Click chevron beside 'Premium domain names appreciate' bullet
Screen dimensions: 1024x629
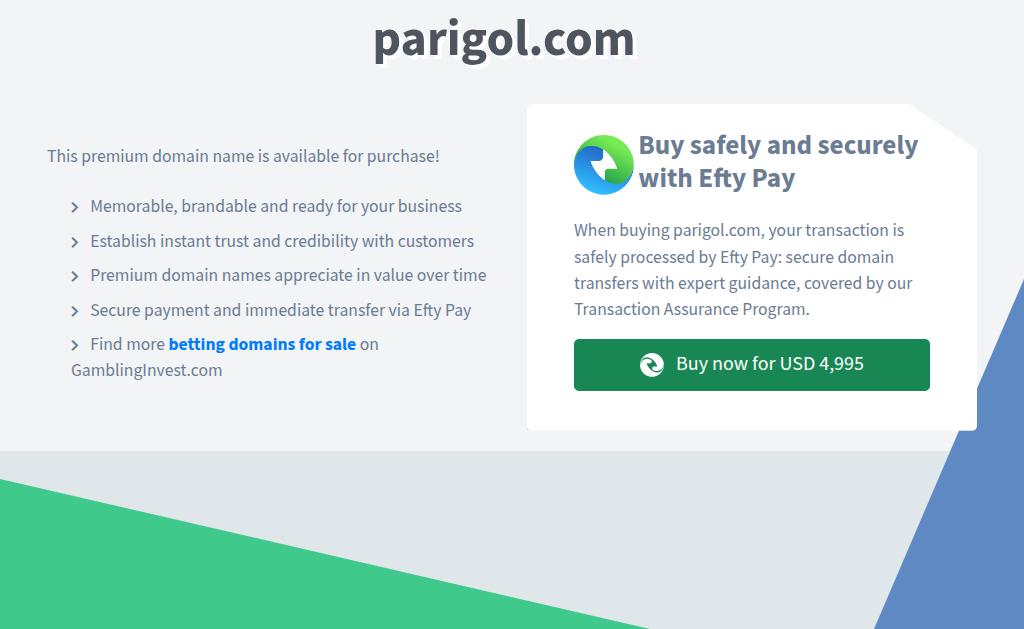click(74, 277)
